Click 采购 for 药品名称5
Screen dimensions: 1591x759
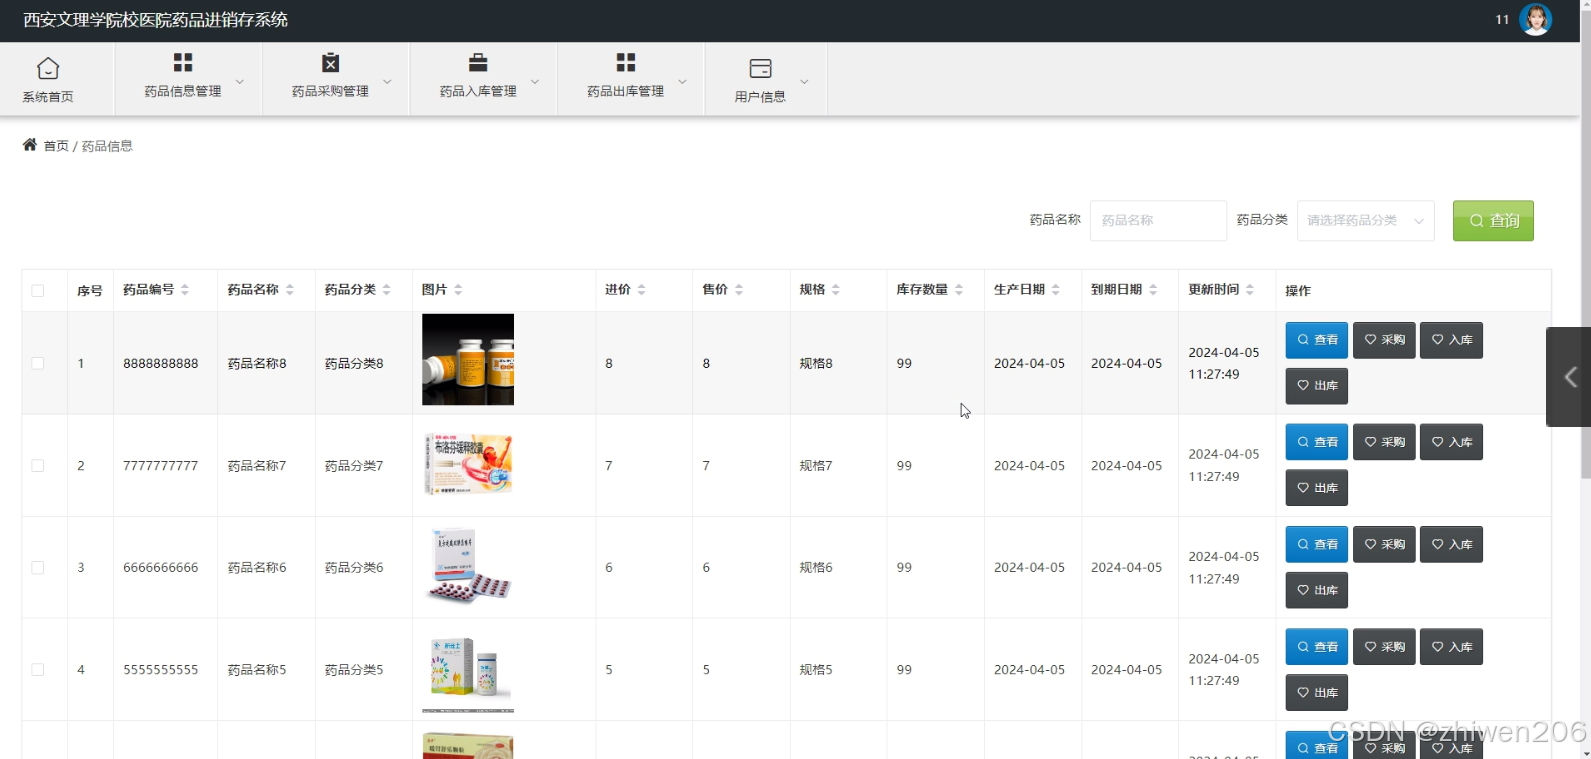pyautogui.click(x=1384, y=647)
